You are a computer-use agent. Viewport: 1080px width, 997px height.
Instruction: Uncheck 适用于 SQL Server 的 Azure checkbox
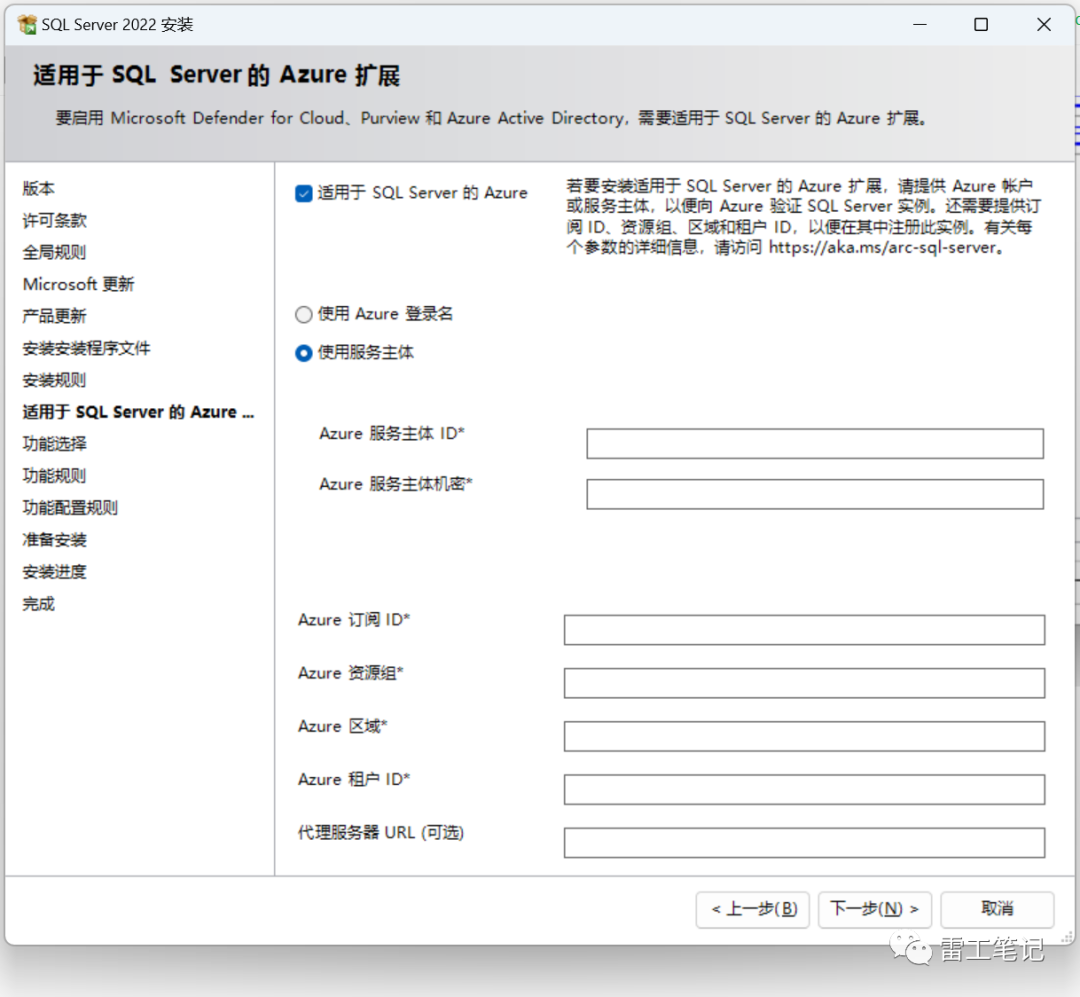coord(304,194)
